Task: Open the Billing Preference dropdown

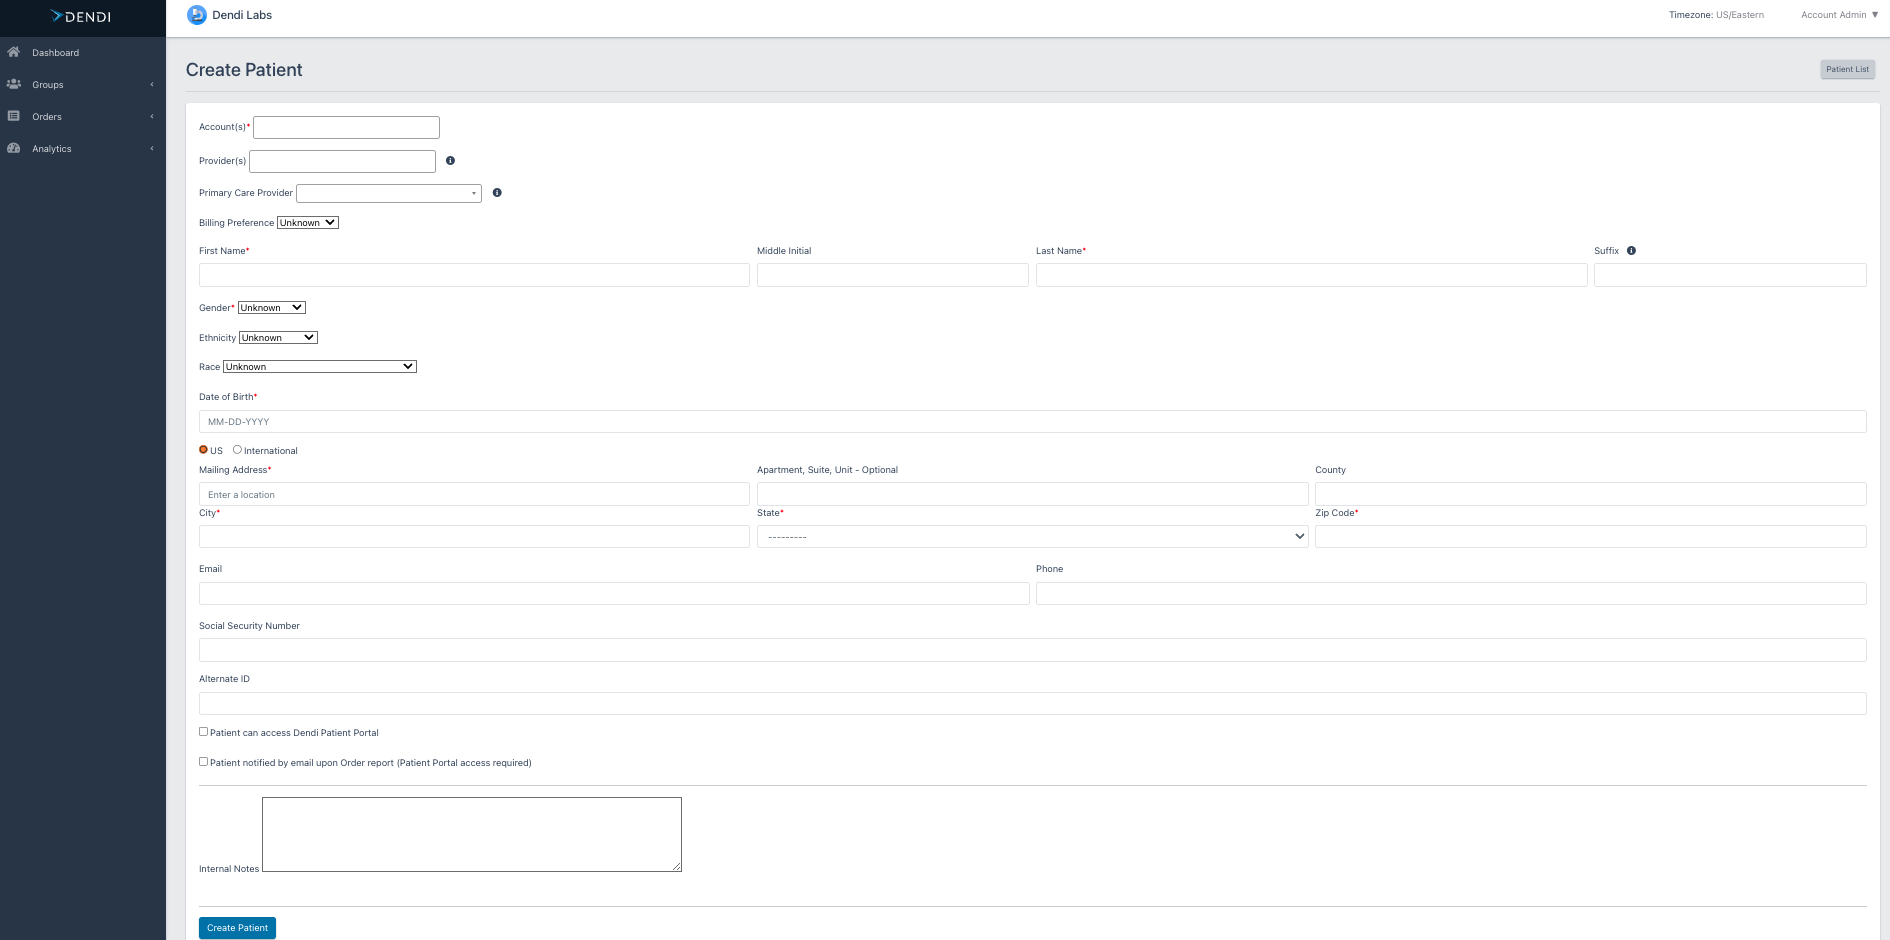Action: click(308, 222)
